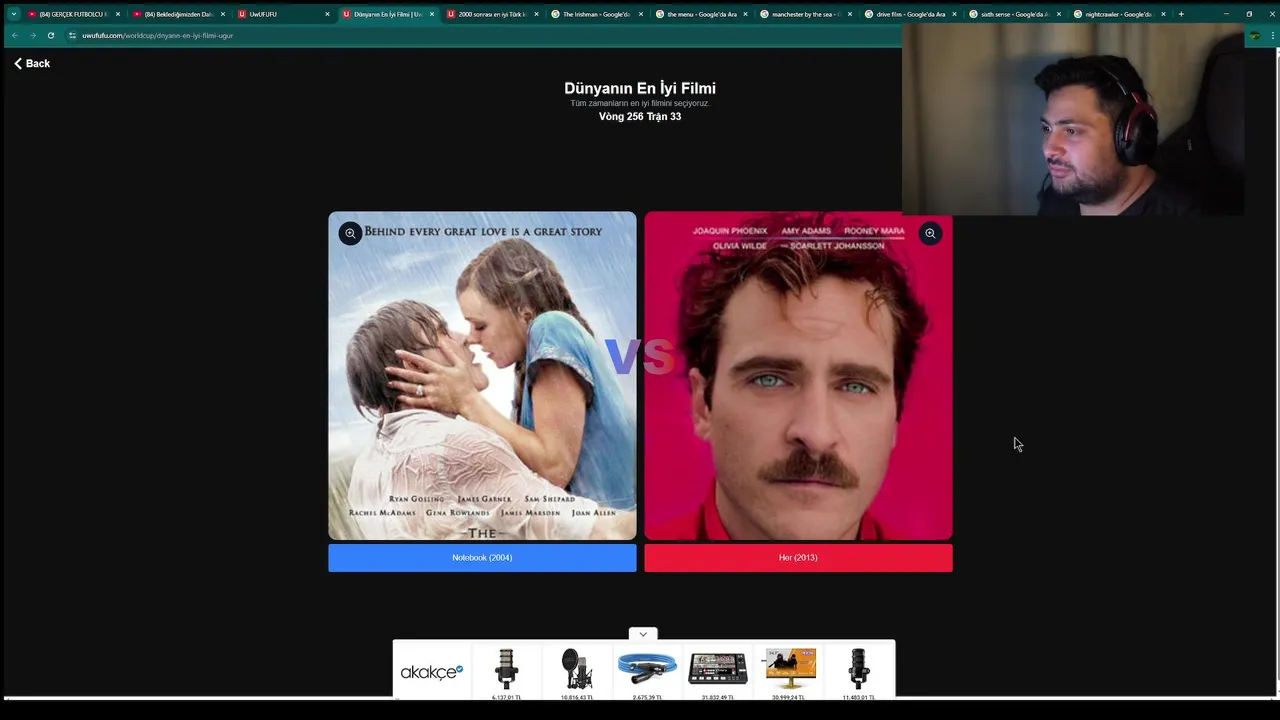Pick the Her poster image
Viewport: 1280px width, 720px height.
click(x=798, y=376)
